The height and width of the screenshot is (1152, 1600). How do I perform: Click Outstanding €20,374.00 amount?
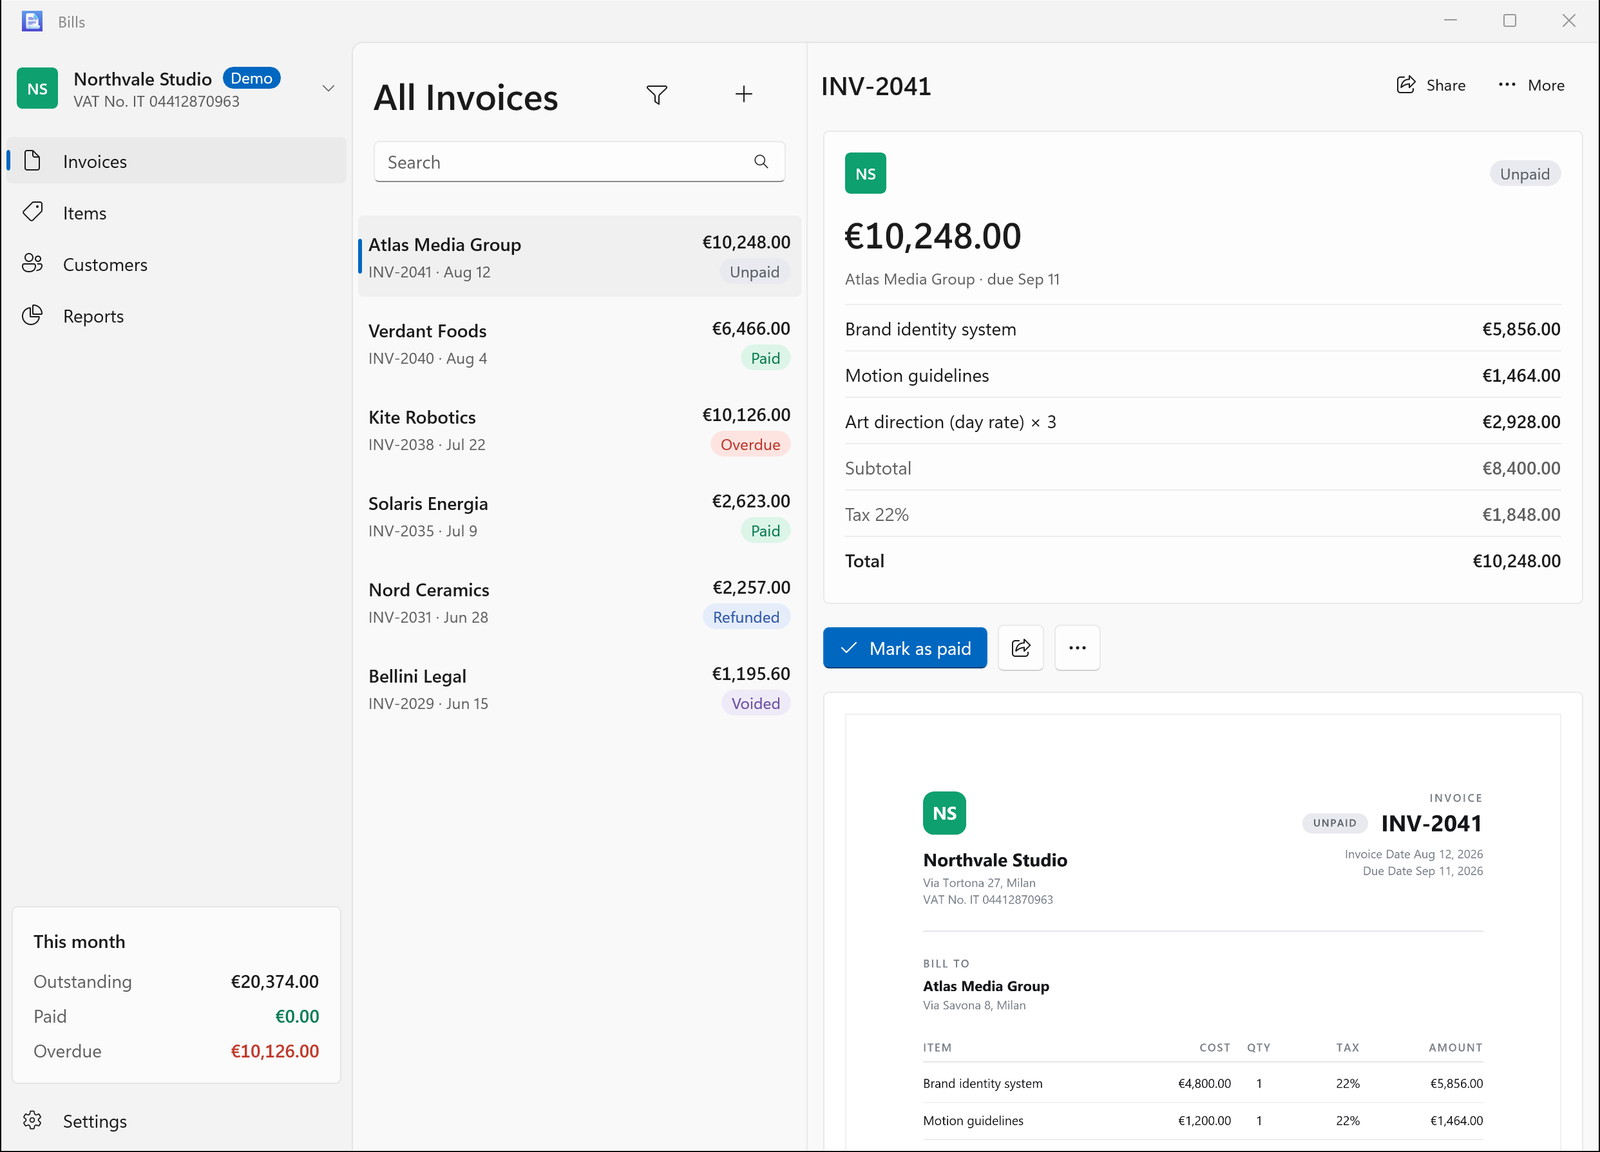pyautogui.click(x=275, y=981)
